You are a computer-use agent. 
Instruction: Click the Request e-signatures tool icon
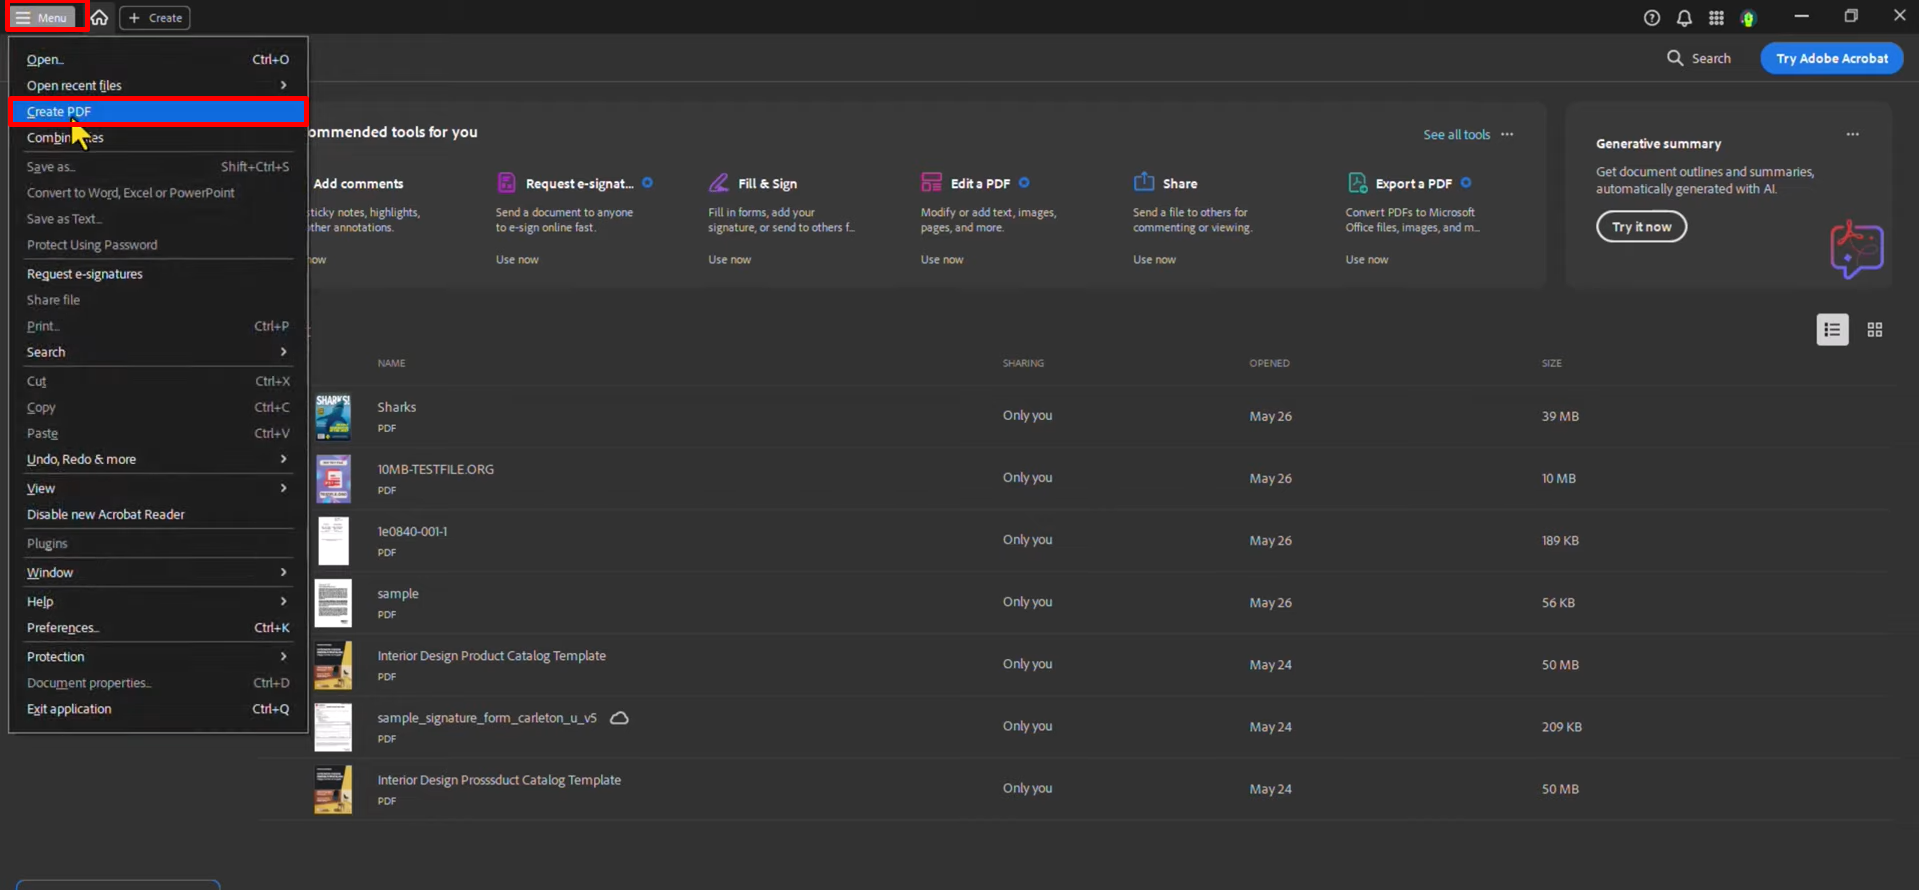click(x=506, y=182)
